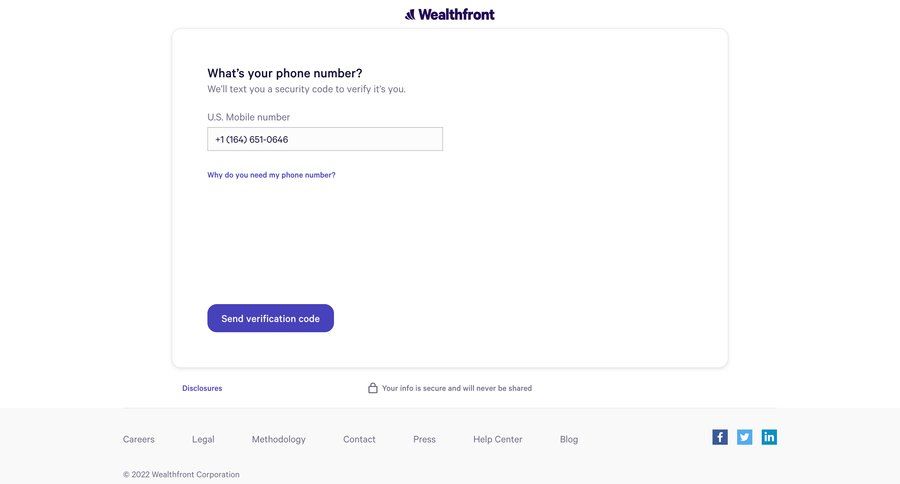Open the Blog footer link
The width and height of the screenshot is (900, 484).
[x=569, y=439]
